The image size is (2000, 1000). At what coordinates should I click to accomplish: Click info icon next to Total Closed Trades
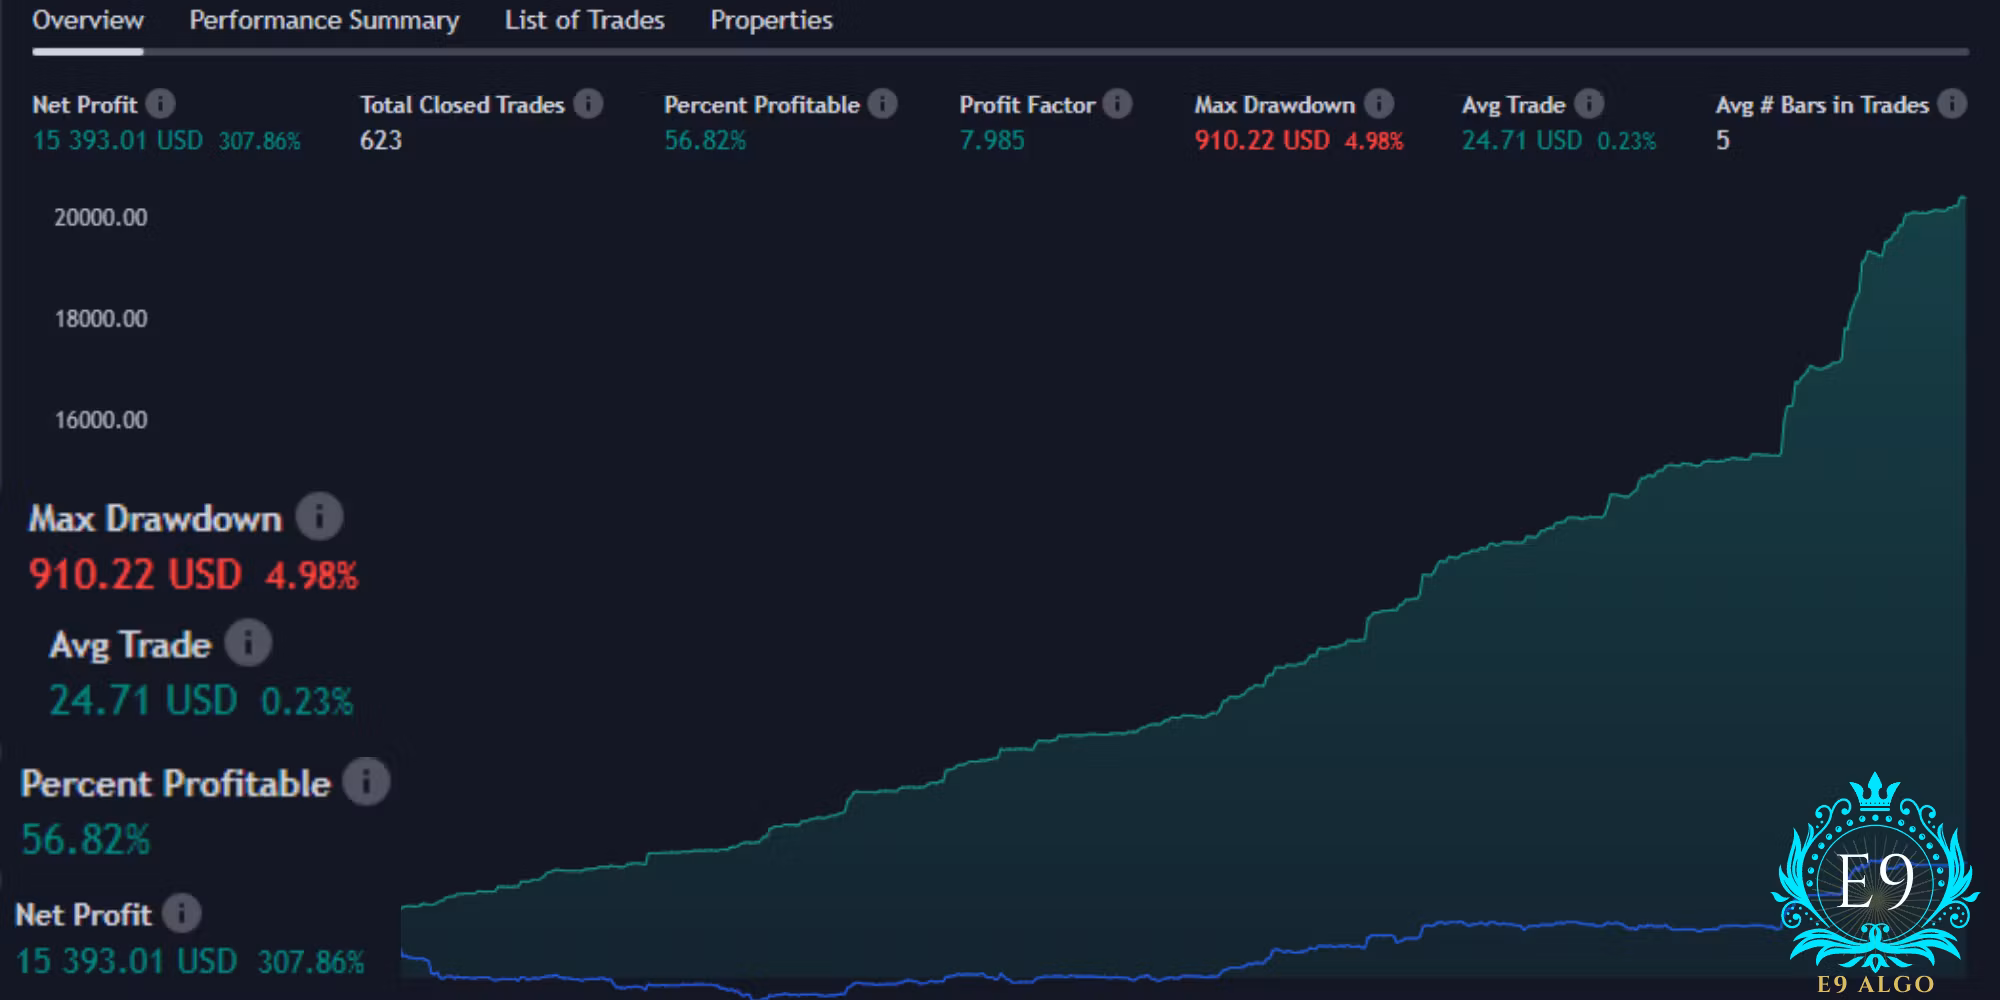click(x=588, y=104)
